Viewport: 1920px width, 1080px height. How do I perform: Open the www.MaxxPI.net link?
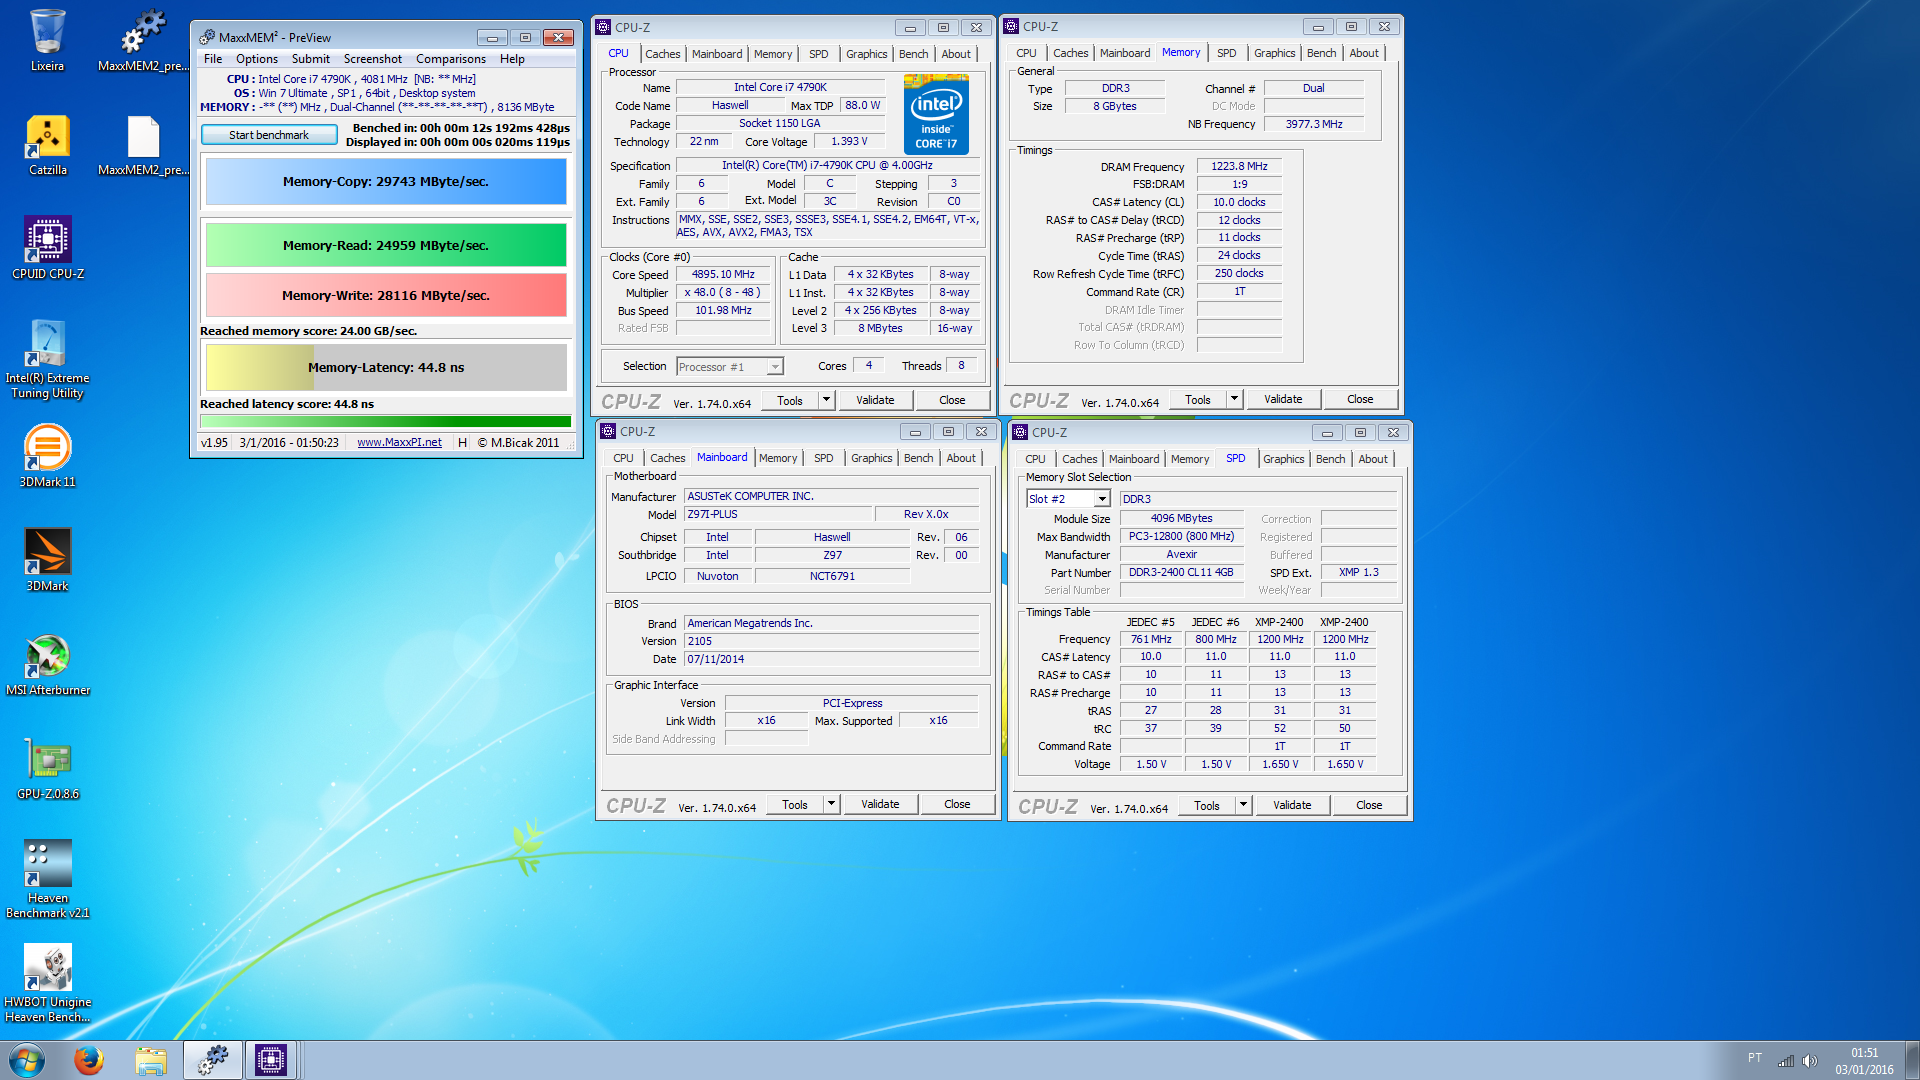coord(399,442)
